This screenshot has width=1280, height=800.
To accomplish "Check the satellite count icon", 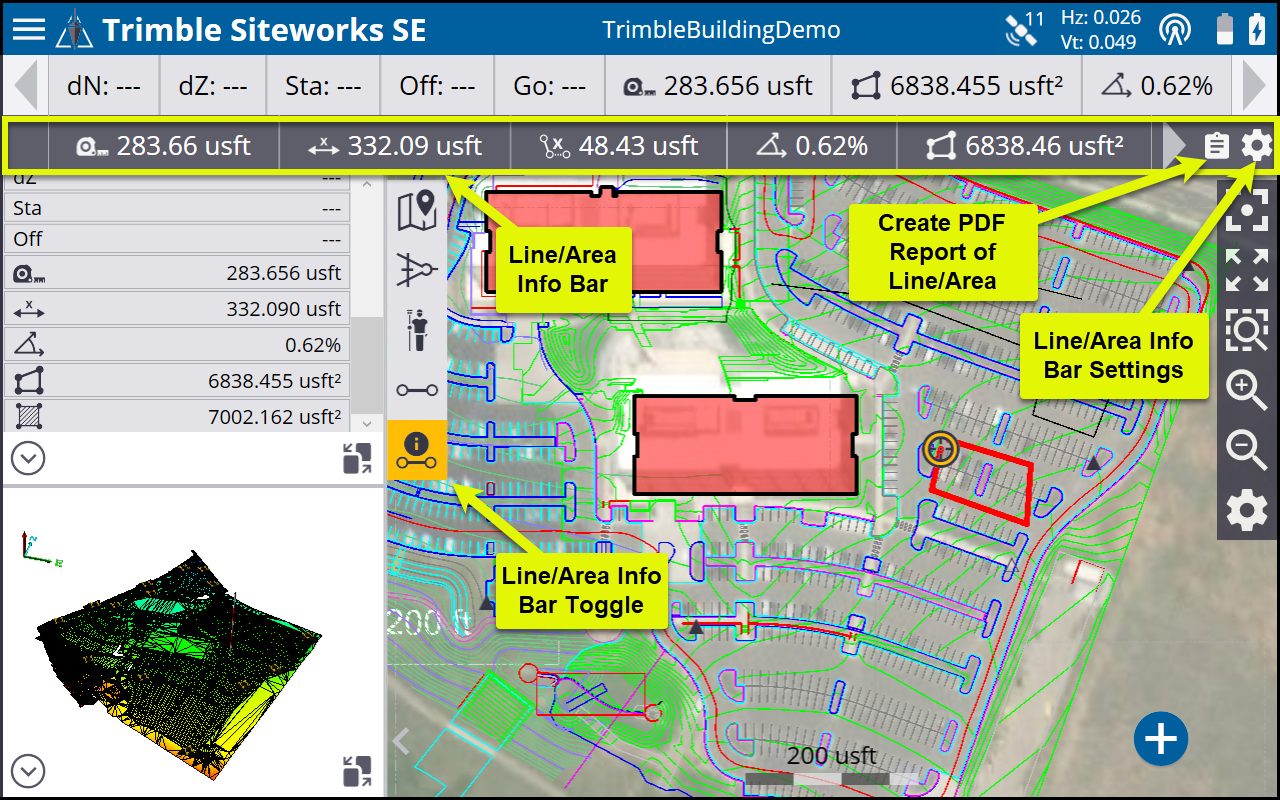I will pos(1024,29).
